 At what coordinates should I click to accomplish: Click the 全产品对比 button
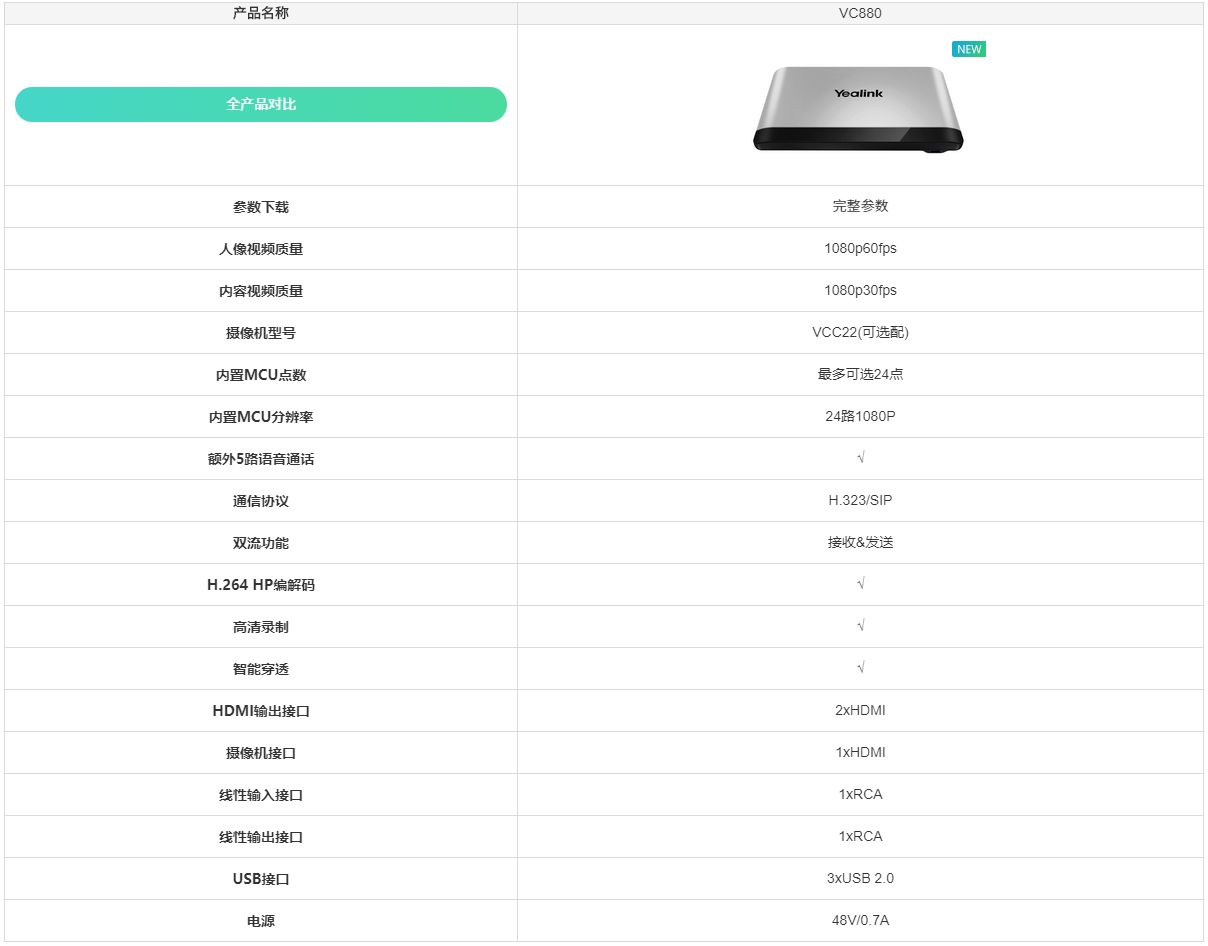260,104
